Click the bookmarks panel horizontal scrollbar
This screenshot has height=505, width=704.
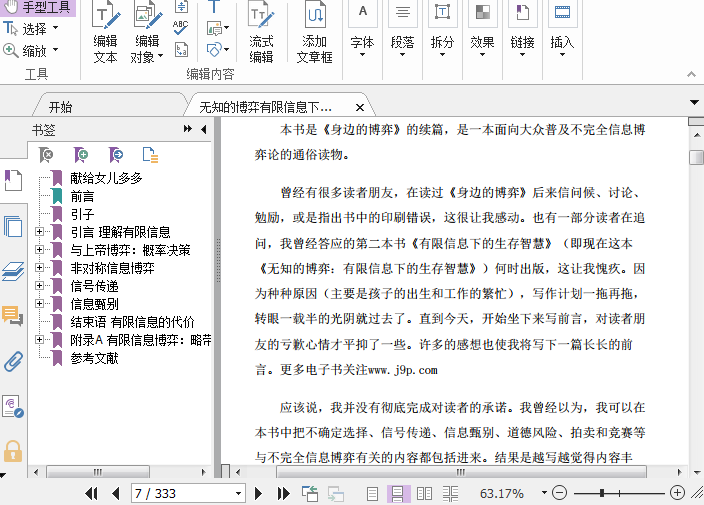pos(97,472)
